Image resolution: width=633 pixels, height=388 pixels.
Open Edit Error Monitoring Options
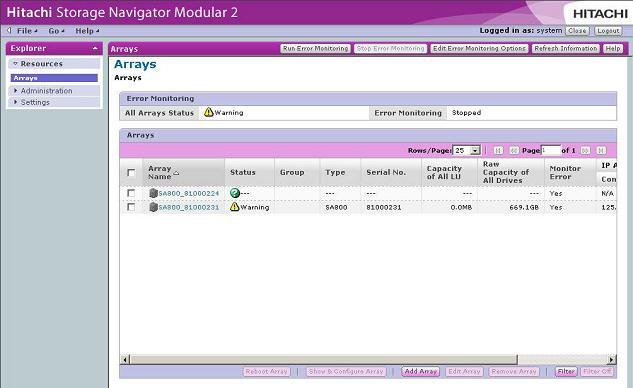(479, 48)
